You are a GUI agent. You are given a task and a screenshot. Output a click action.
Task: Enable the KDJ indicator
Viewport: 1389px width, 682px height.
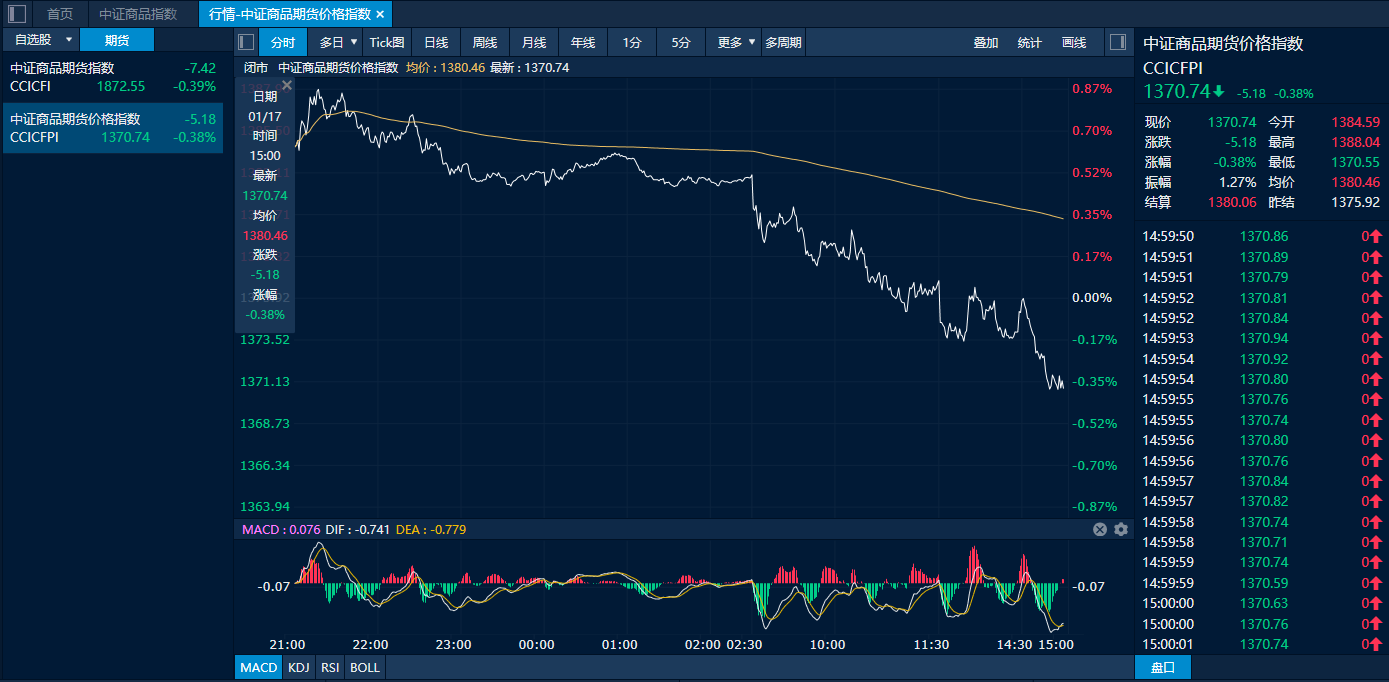click(x=298, y=667)
